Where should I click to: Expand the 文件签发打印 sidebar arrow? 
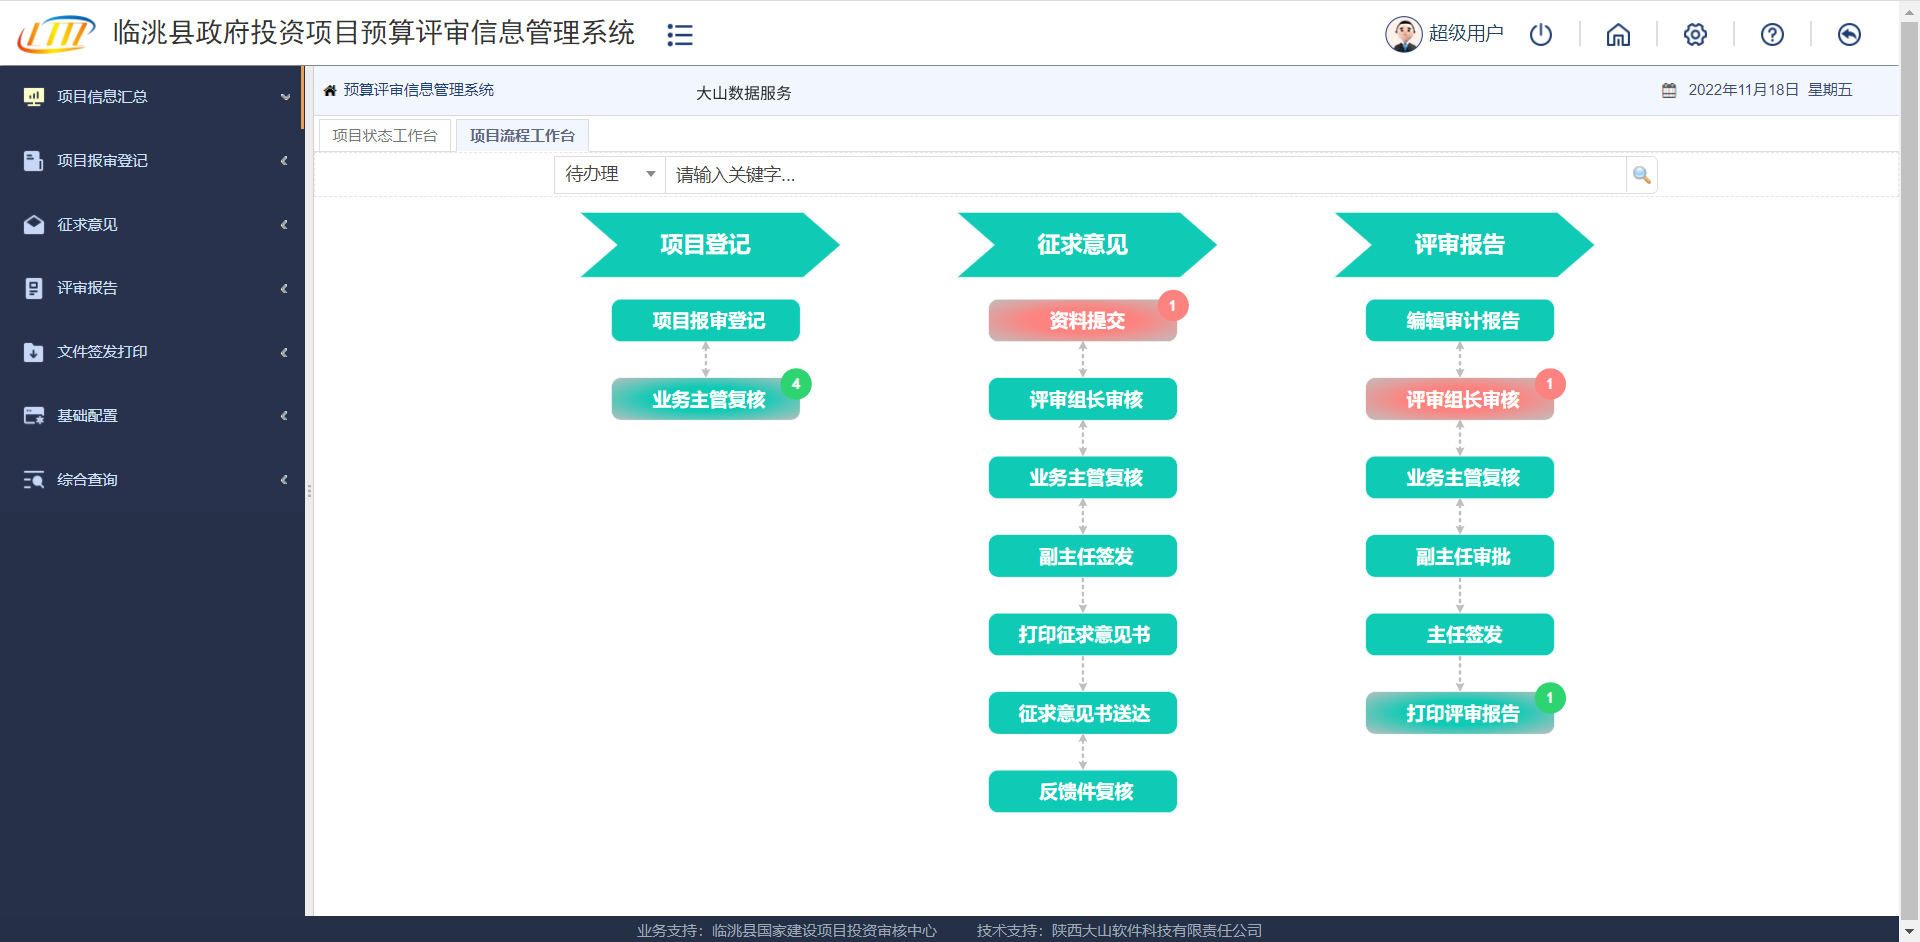tap(284, 353)
